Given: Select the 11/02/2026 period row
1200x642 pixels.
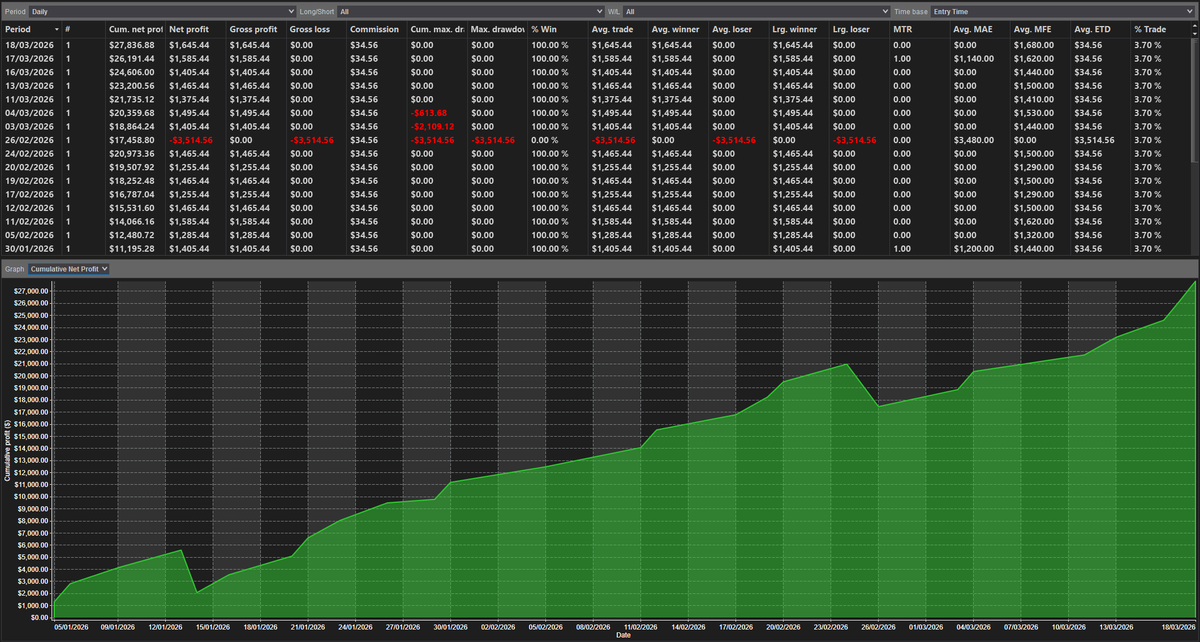Looking at the screenshot, I should click(x=596, y=221).
